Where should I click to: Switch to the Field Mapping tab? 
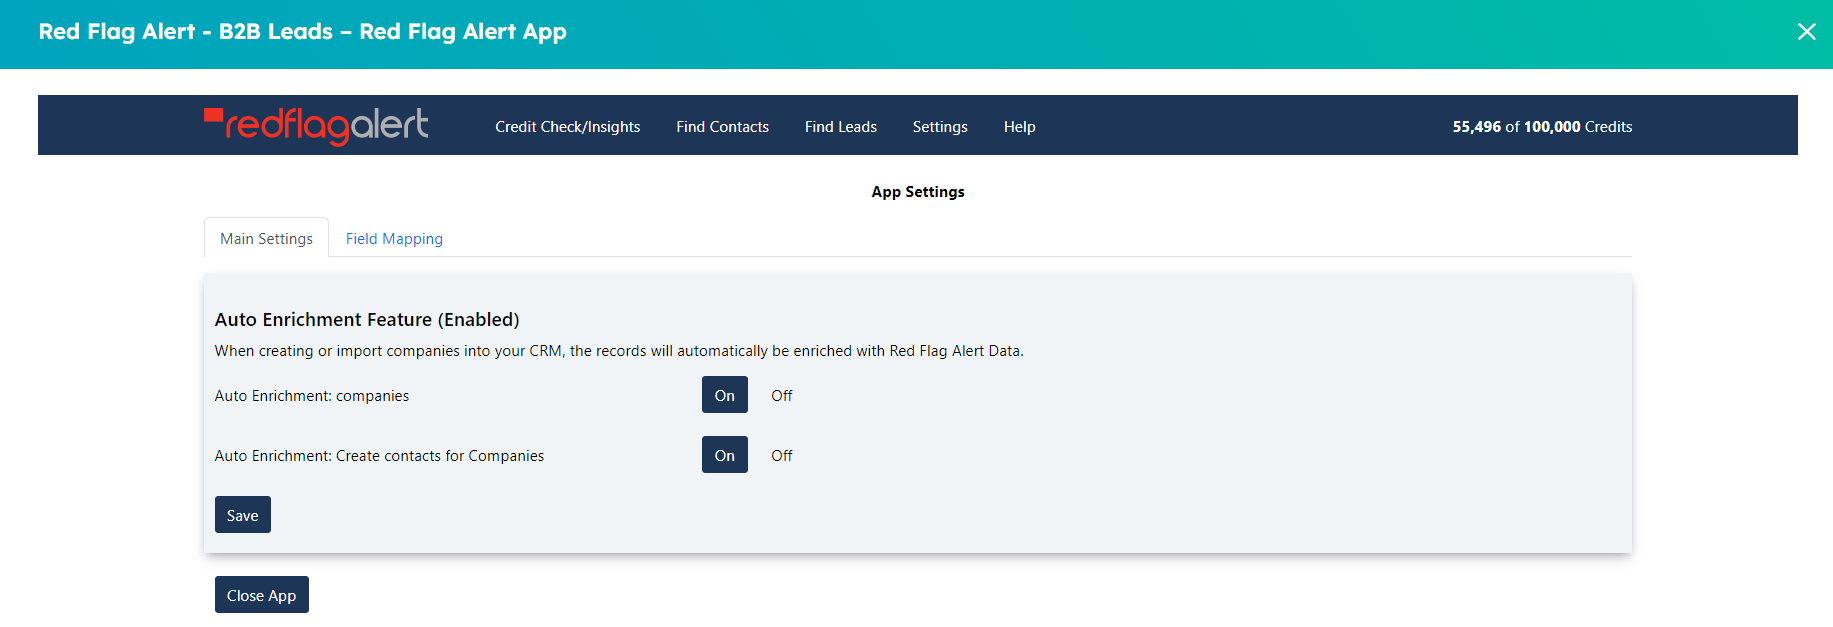click(394, 238)
